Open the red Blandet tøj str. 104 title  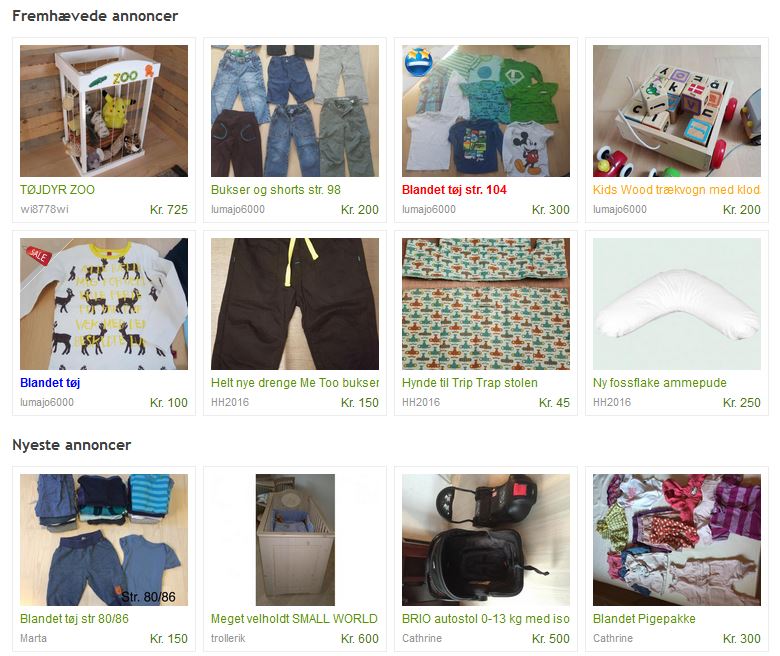pyautogui.click(x=454, y=189)
